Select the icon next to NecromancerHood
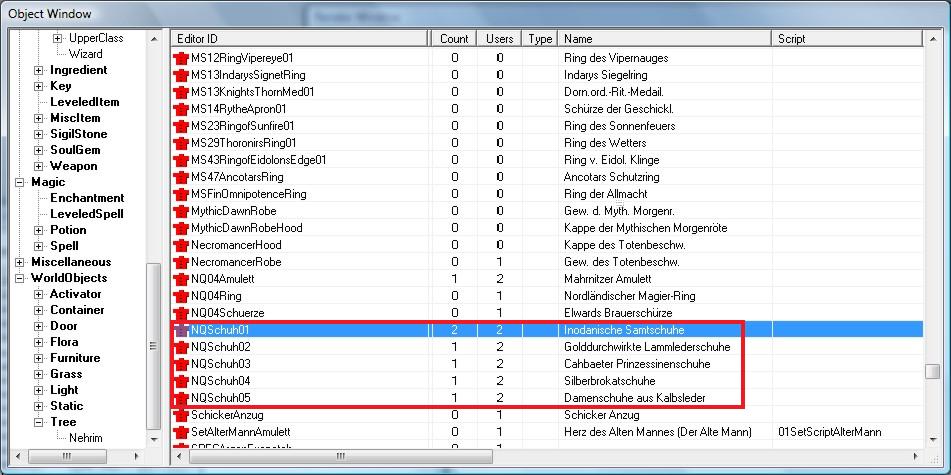This screenshot has height=475, width=951. 182,245
